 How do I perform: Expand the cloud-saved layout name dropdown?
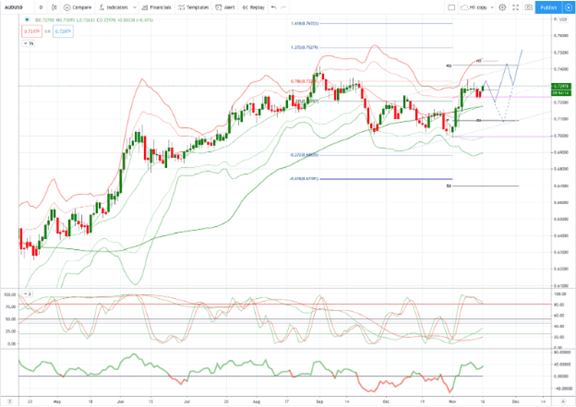pos(492,7)
